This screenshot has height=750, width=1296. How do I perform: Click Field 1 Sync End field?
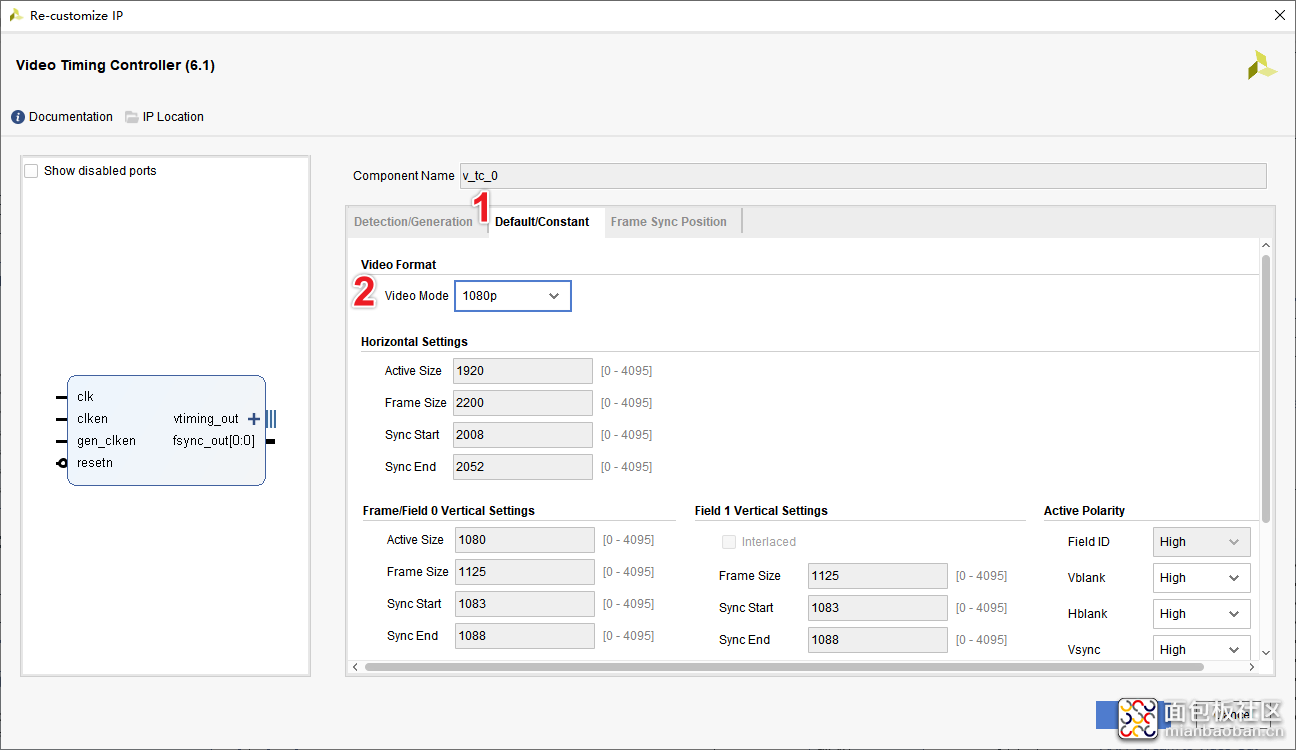point(878,640)
